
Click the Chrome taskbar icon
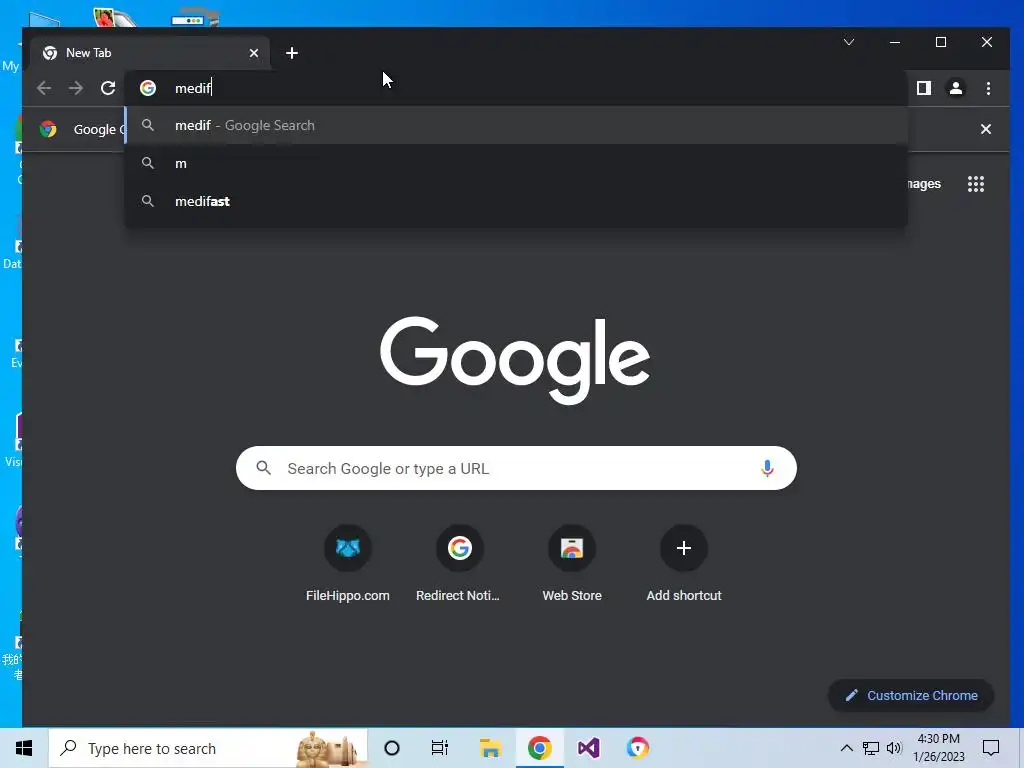pos(539,748)
